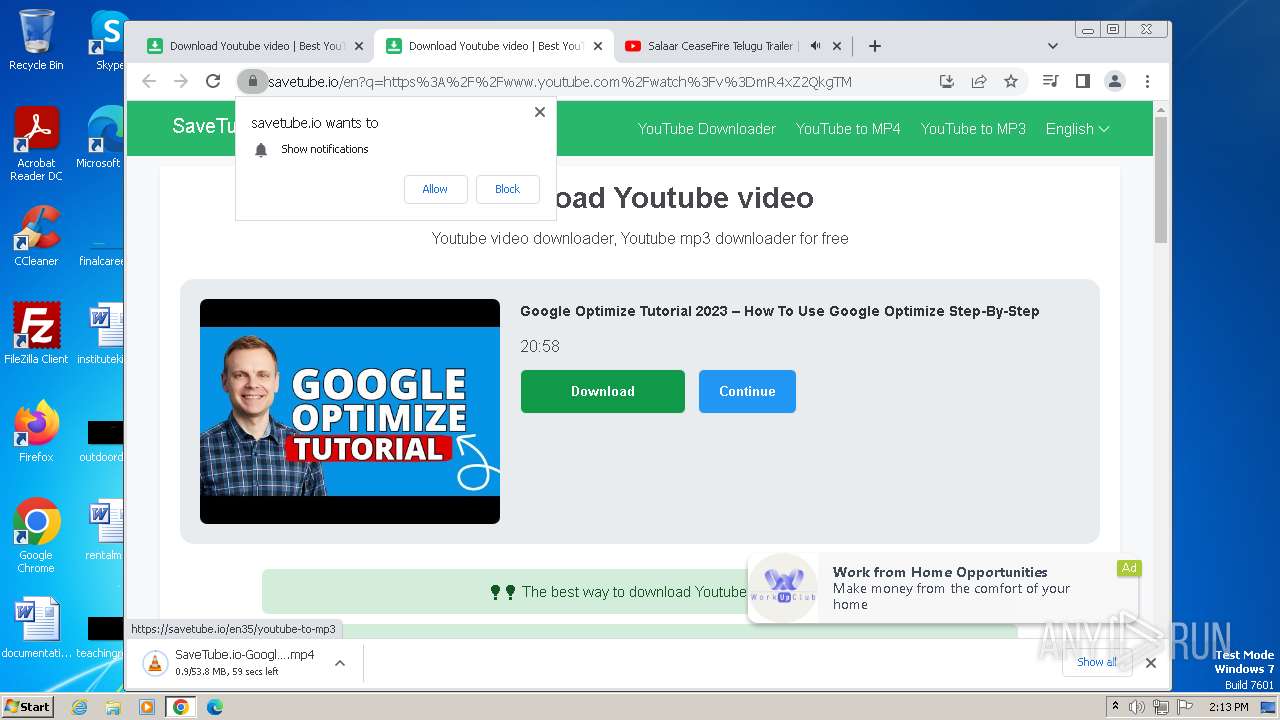Click the install/download page icon in address bar
Viewport: 1280px width, 720px height.
(x=946, y=81)
